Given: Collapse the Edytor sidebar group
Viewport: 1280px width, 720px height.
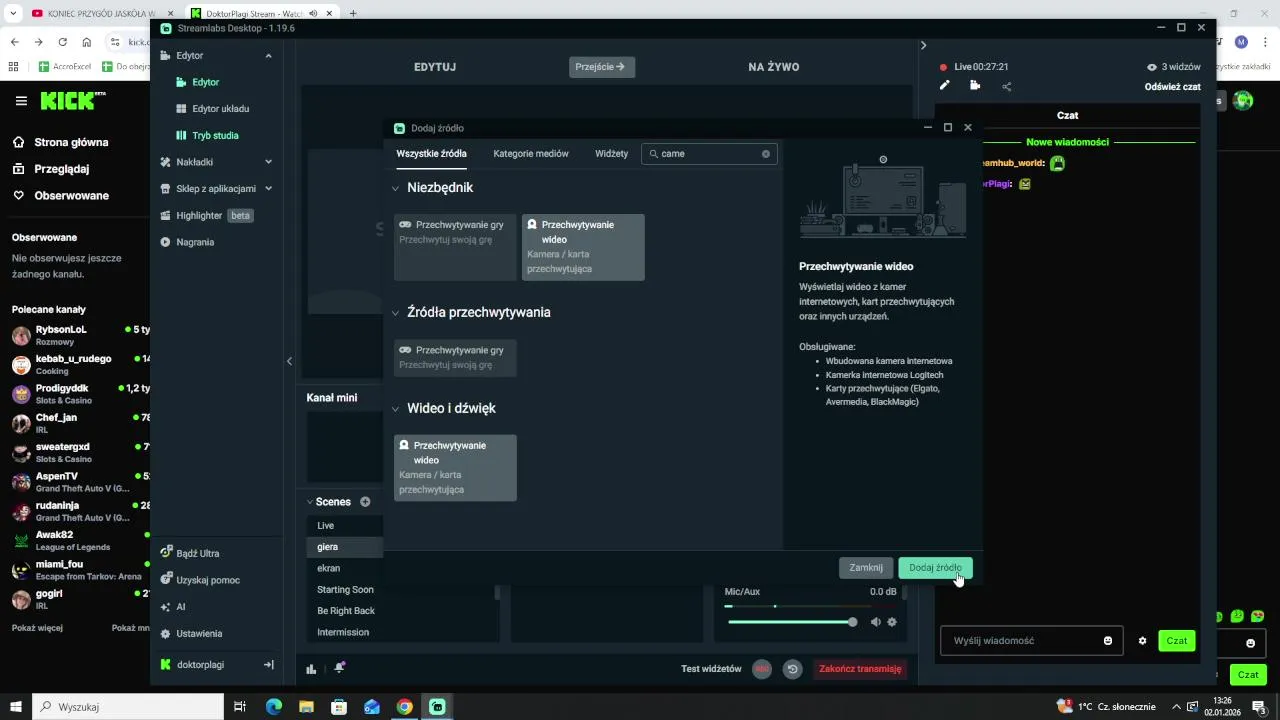Looking at the screenshot, I should pyautogui.click(x=268, y=56).
